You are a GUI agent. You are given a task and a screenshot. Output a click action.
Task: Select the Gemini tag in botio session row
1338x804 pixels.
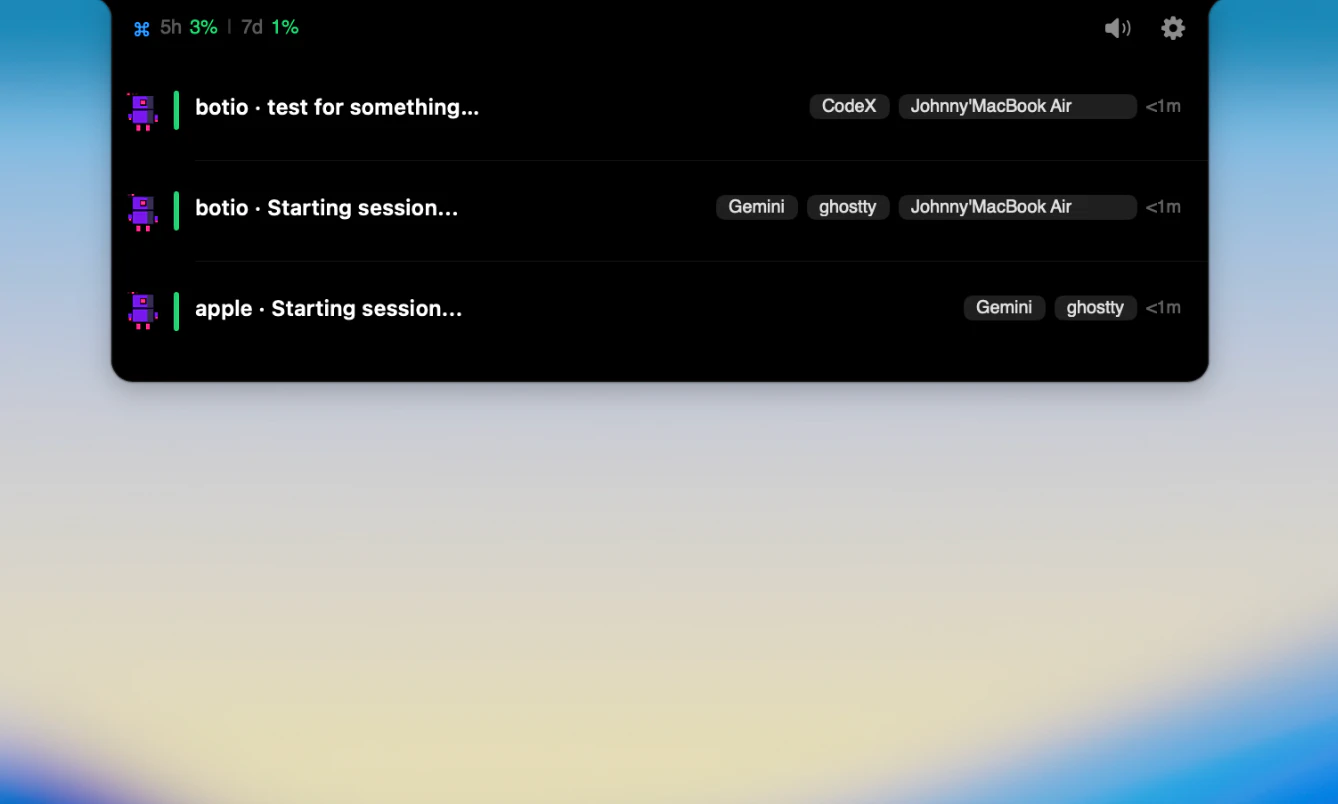756,207
